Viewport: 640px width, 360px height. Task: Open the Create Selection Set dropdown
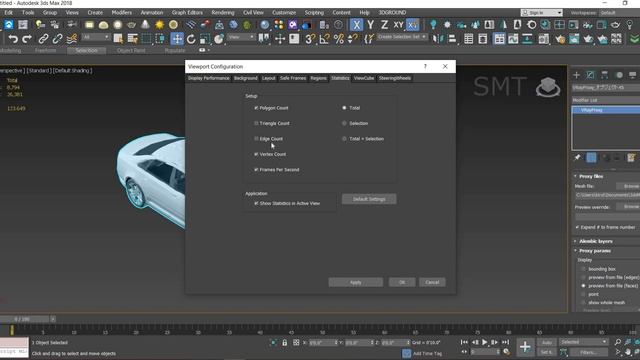coord(402,37)
